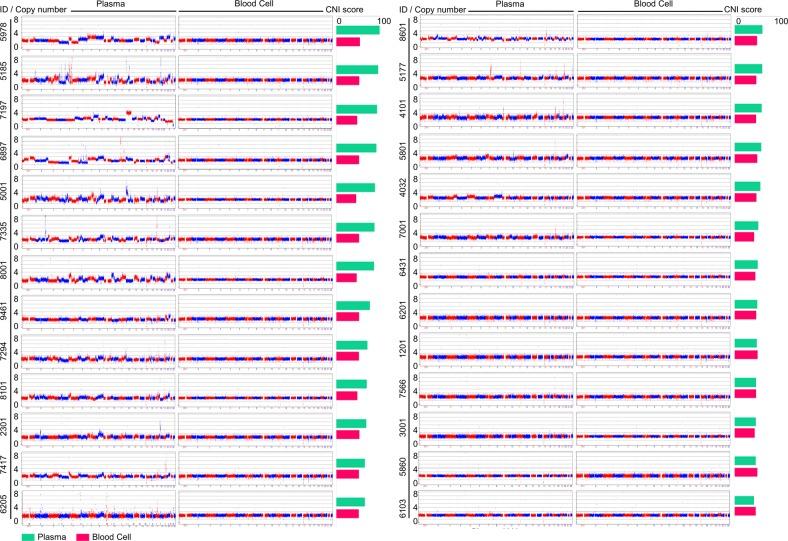Open the plasma plot for sample 8601
The width and height of the screenshot is (788, 541).
point(497,32)
